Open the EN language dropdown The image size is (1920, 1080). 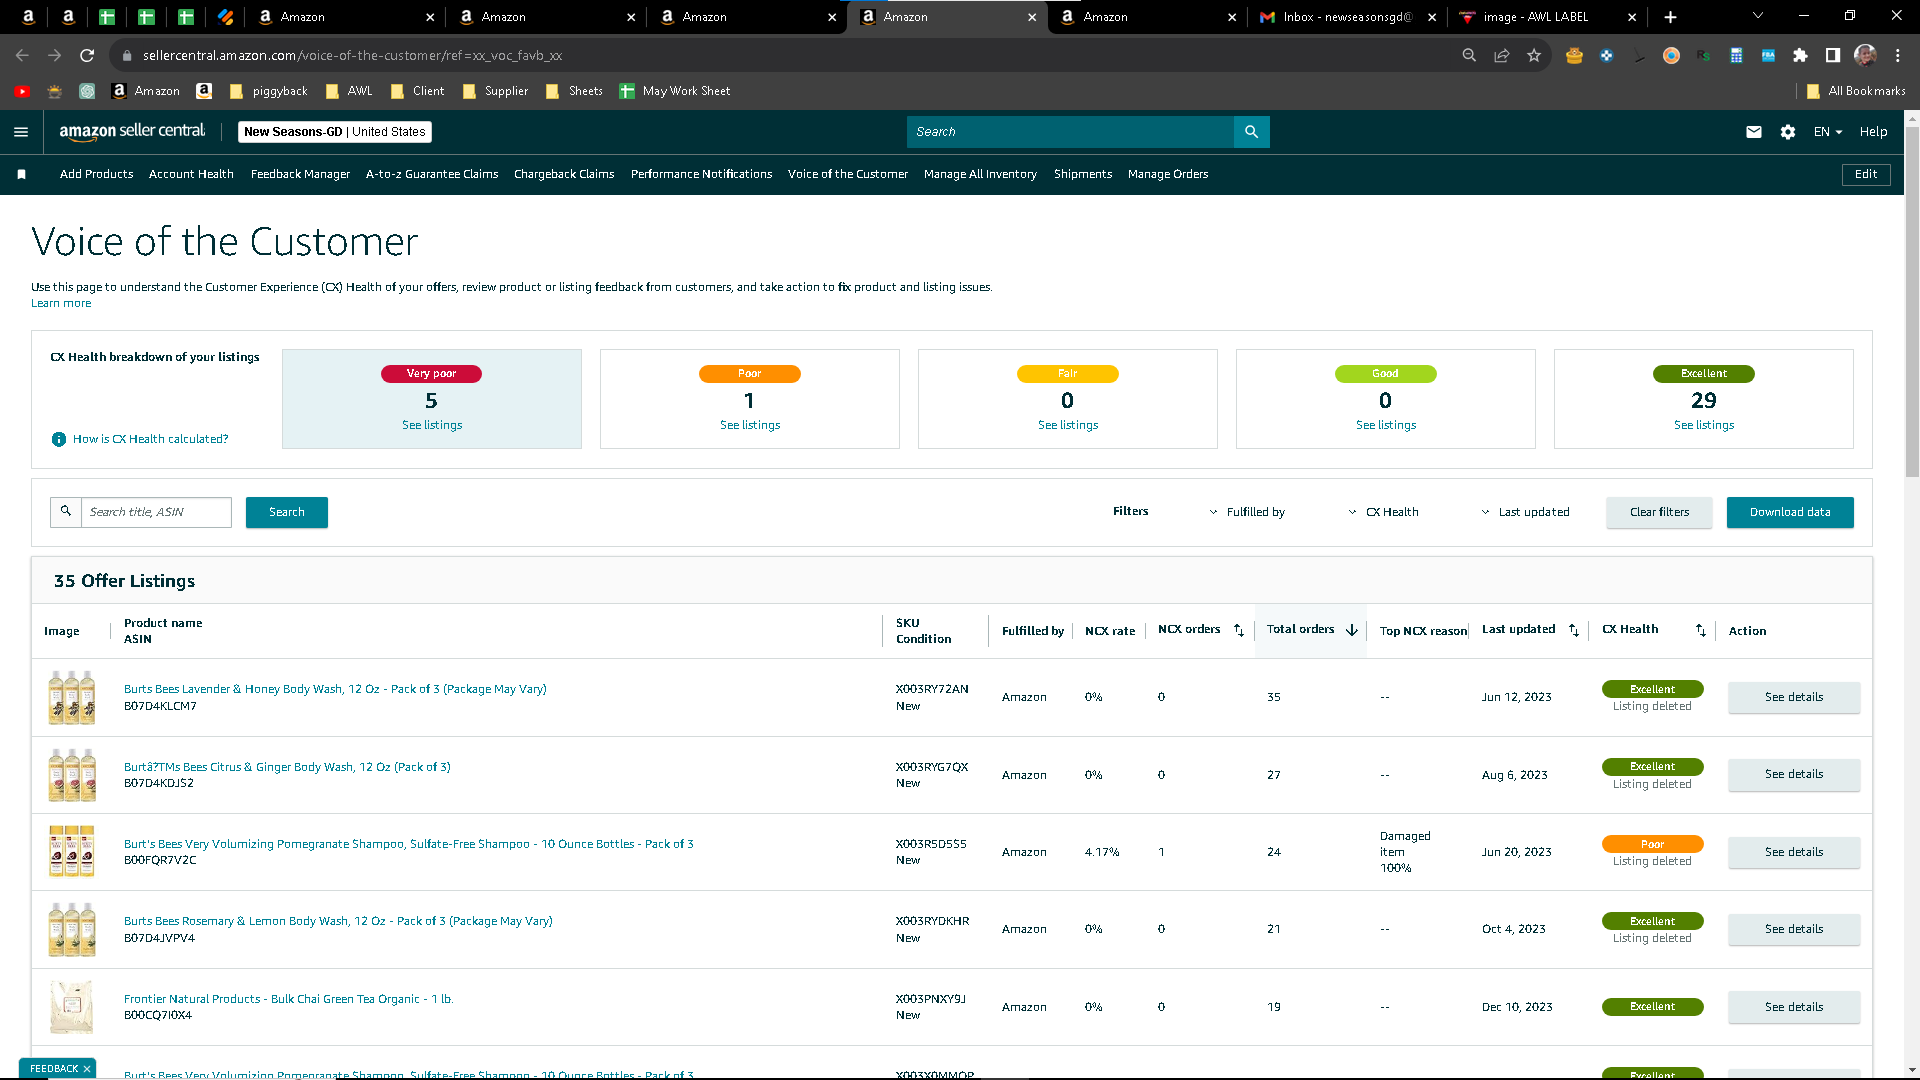pyautogui.click(x=1828, y=132)
